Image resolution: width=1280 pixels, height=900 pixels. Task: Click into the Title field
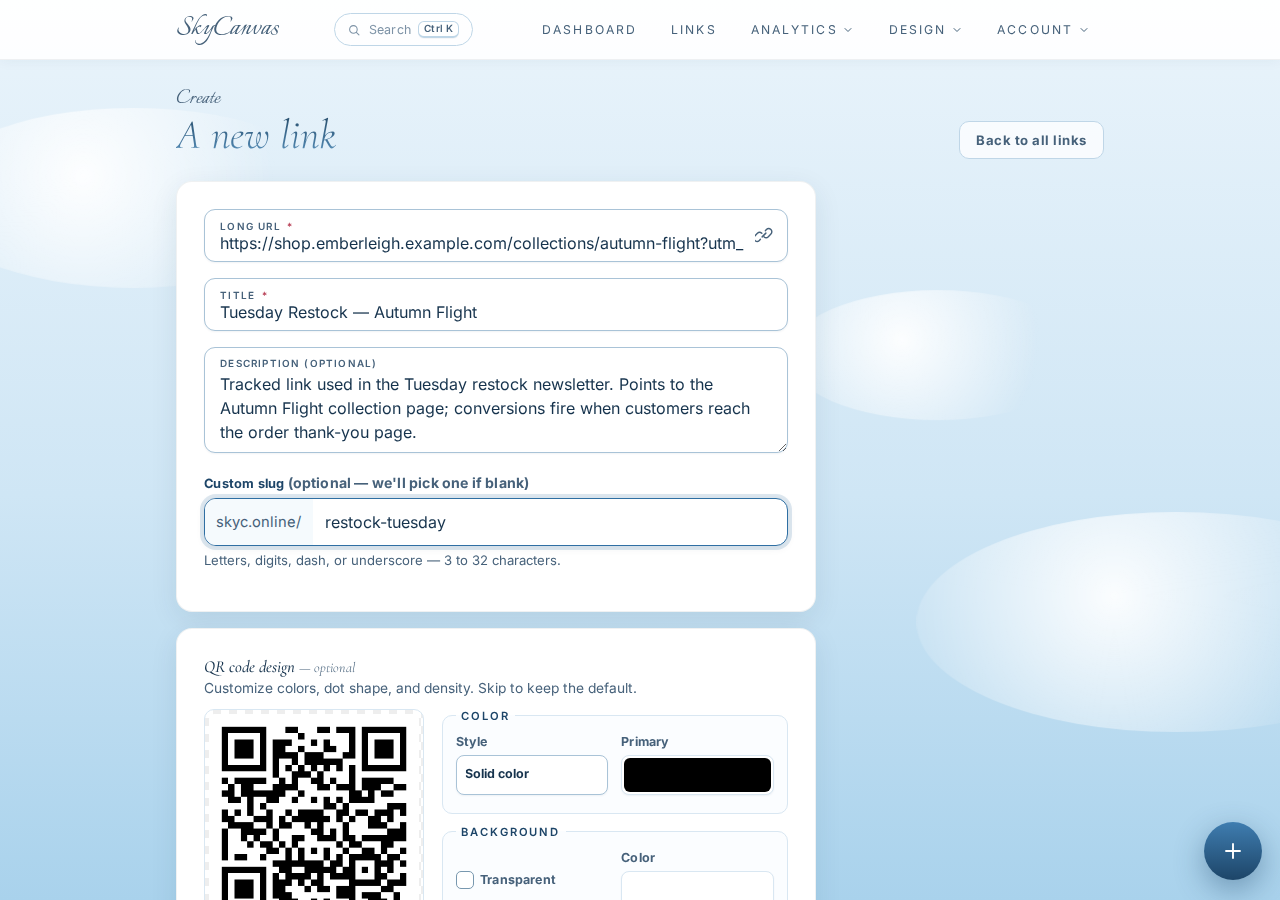click(496, 305)
